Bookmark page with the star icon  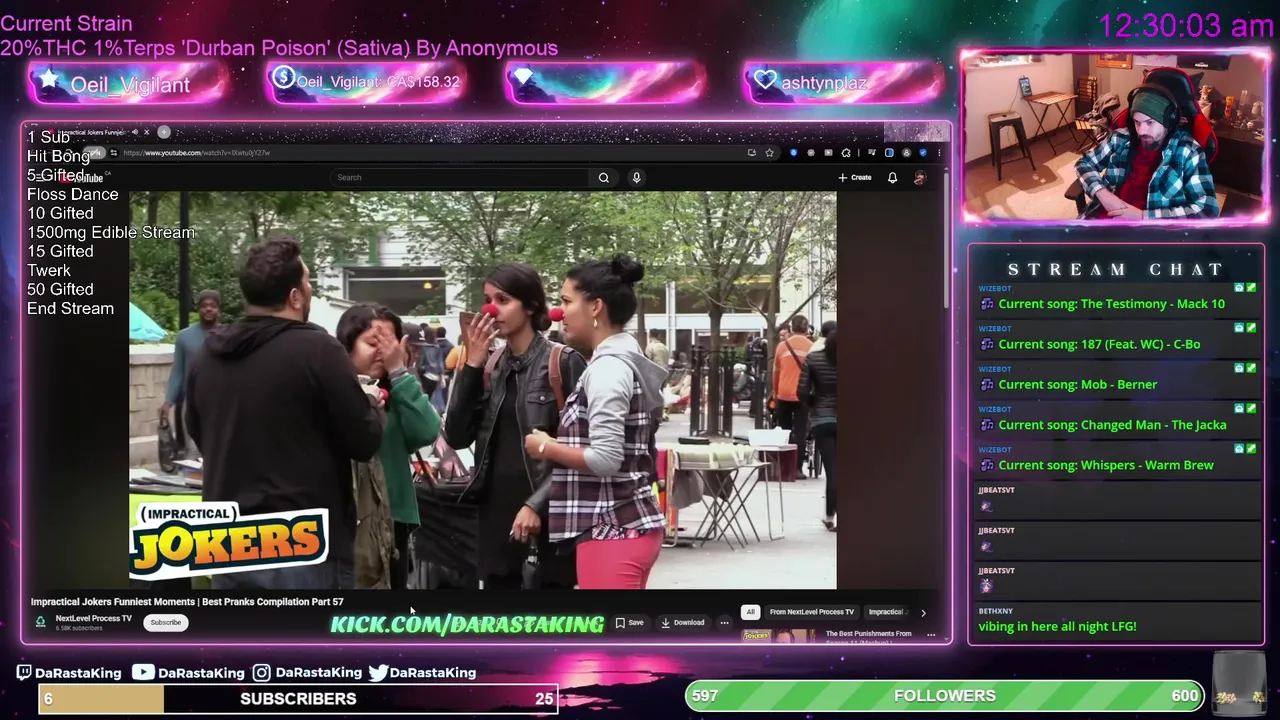click(769, 153)
